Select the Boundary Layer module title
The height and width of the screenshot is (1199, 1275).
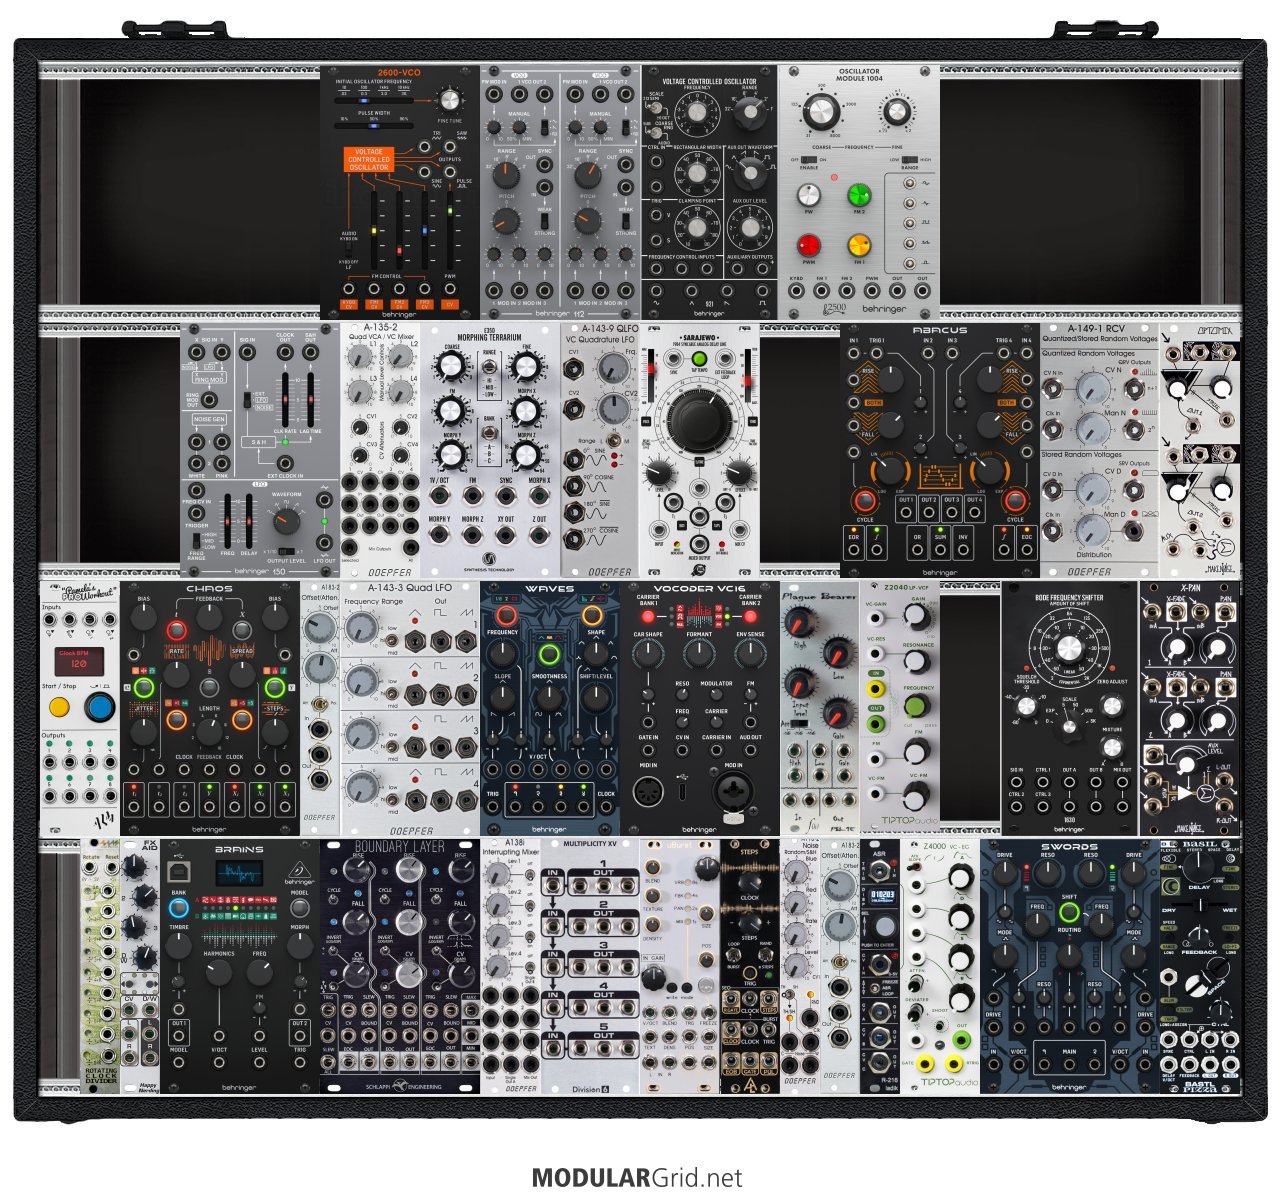click(400, 846)
